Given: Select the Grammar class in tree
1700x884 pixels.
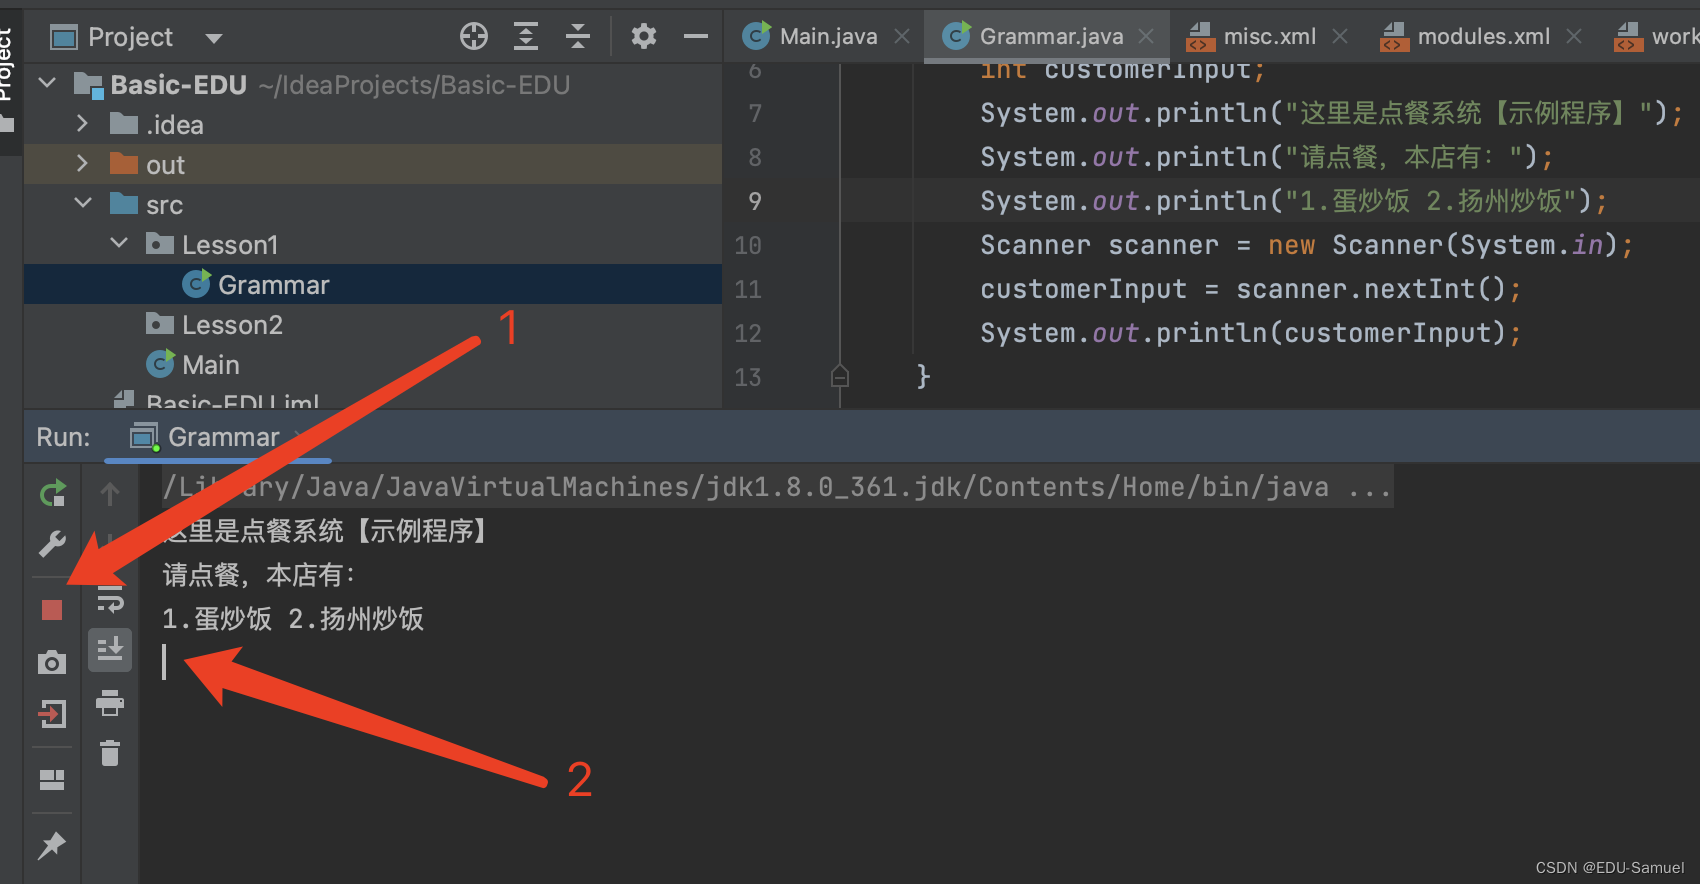Looking at the screenshot, I should point(373,284).
